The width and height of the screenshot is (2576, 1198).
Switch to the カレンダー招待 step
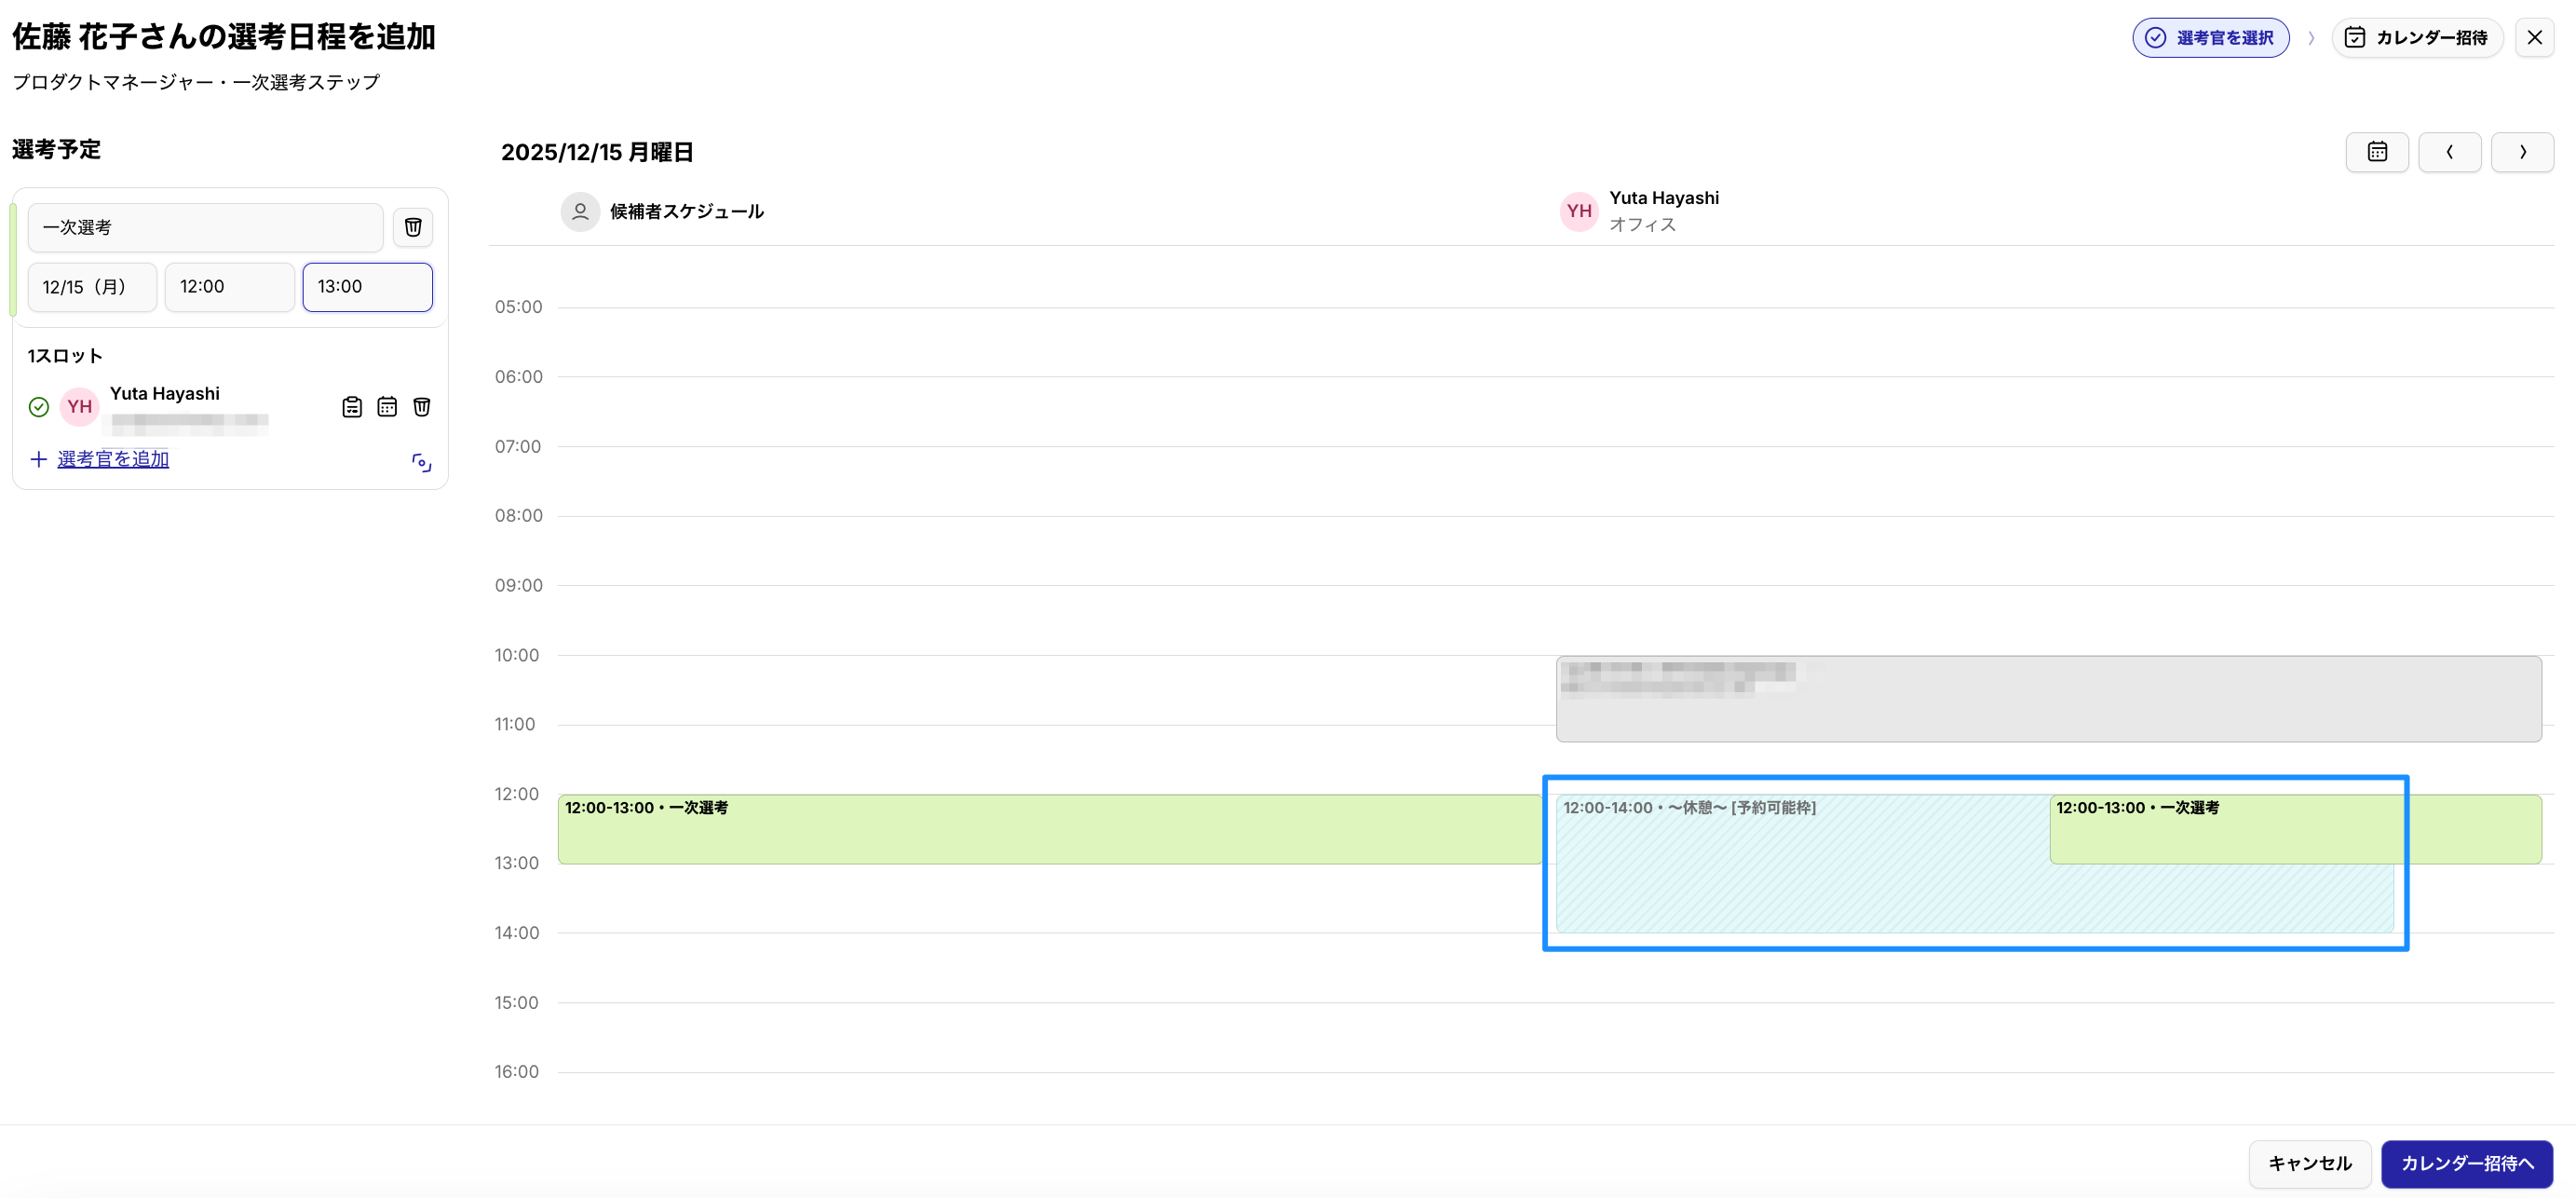[2416, 38]
